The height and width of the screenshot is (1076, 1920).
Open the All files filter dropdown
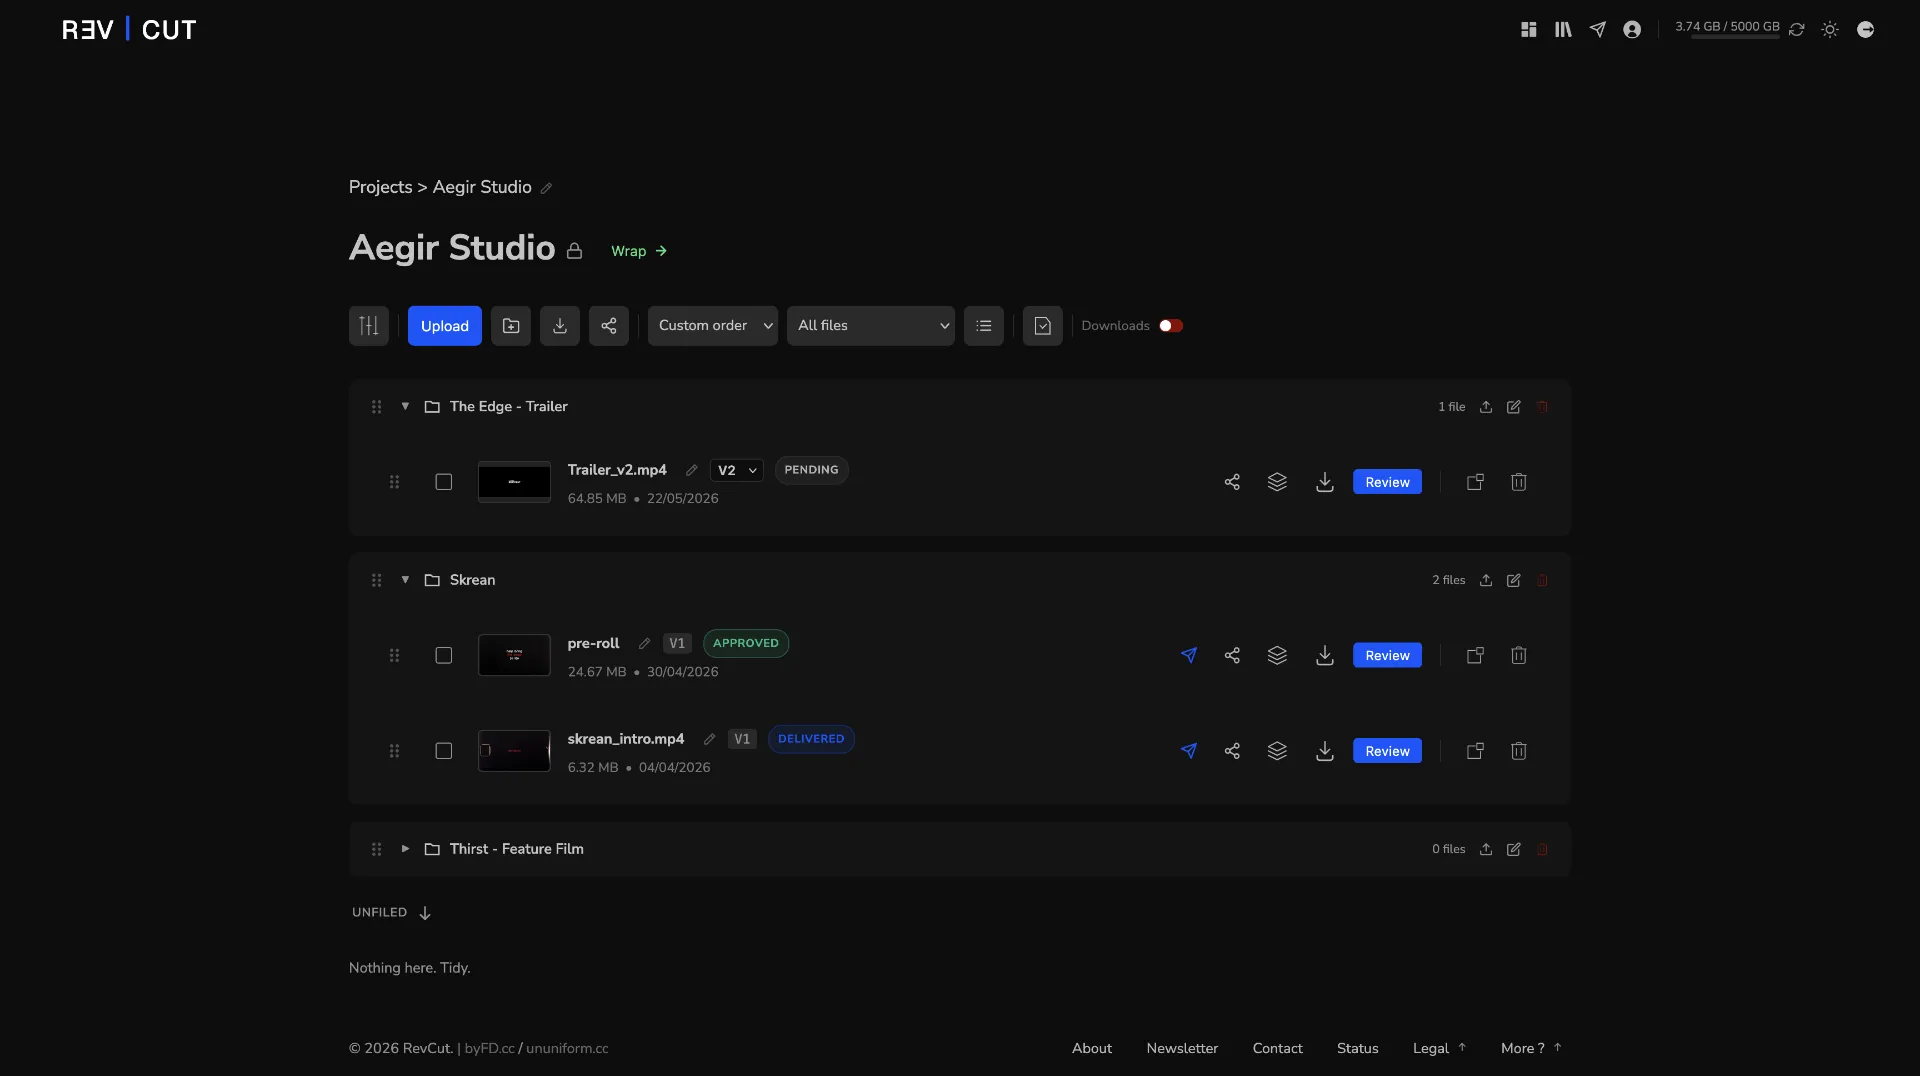point(871,326)
